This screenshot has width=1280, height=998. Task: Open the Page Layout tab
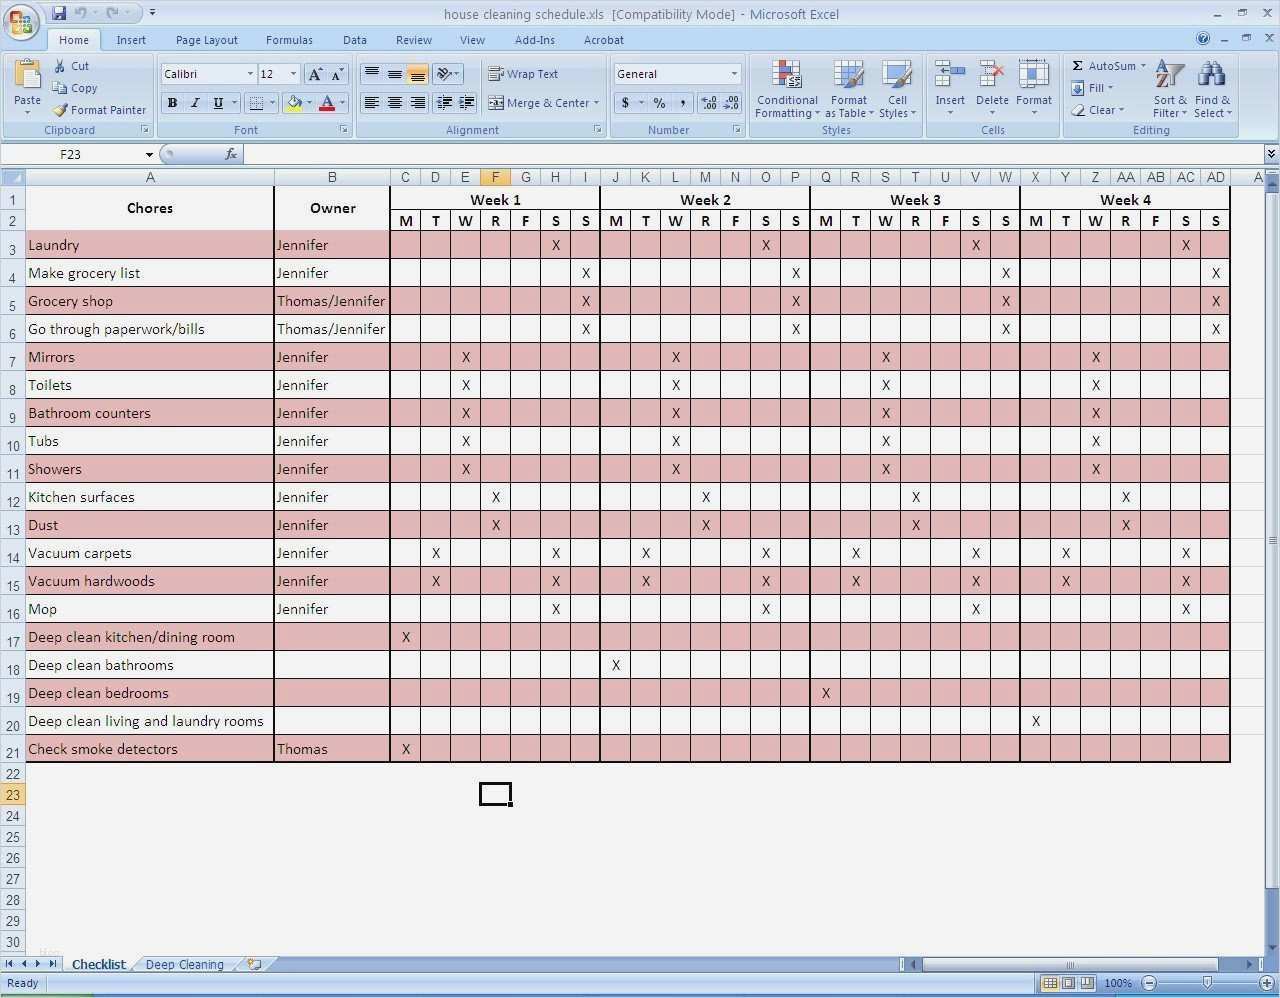tap(207, 40)
